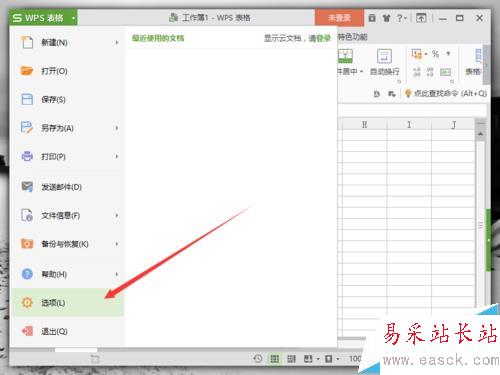The height and width of the screenshot is (375, 500).
Task: Click the 退出(Q) exit icon
Action: tap(27, 331)
